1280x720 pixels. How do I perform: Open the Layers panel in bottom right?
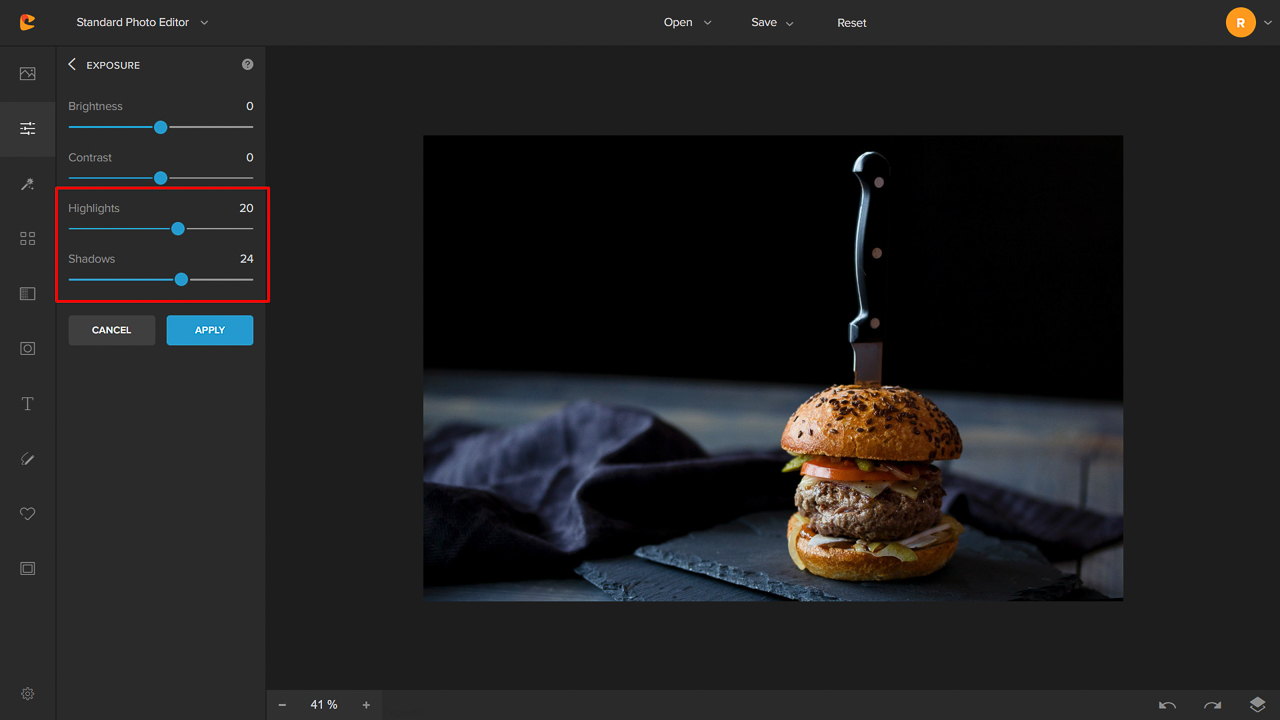1257,704
